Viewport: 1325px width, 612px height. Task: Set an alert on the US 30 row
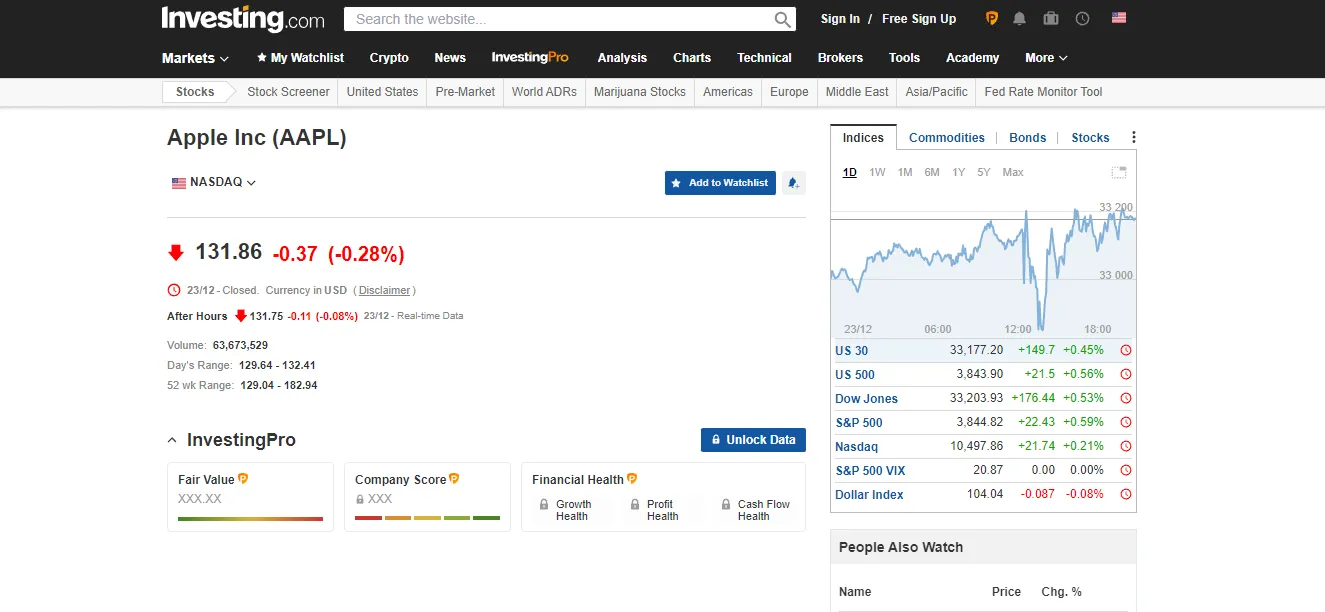[1126, 350]
